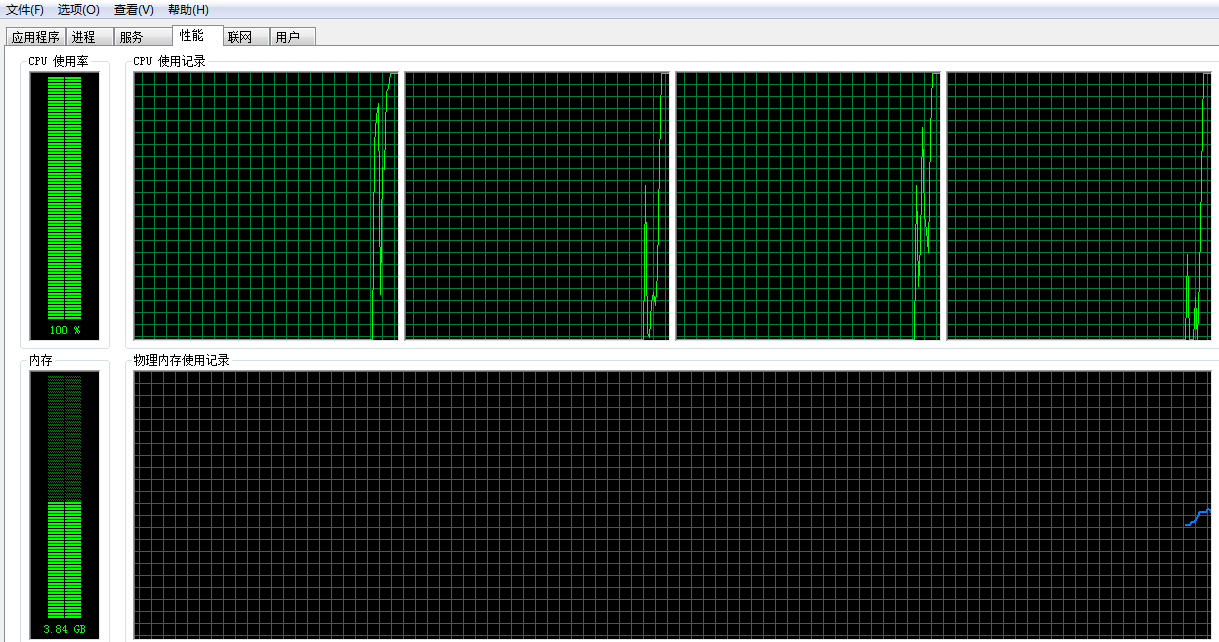Image resolution: width=1219 pixels, height=642 pixels.
Task: Click the fourth CPU core history graph
Action: tap(1078, 206)
